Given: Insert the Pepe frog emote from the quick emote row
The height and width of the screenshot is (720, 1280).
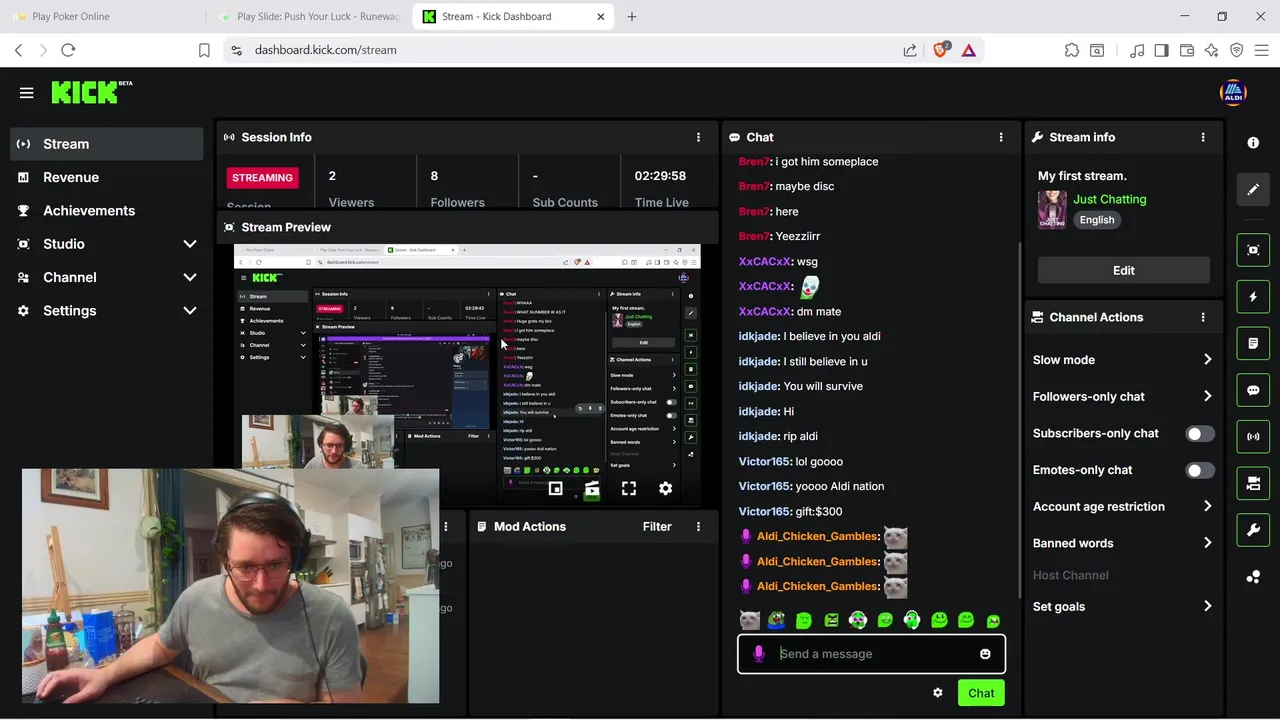Looking at the screenshot, I should click(x=776, y=621).
